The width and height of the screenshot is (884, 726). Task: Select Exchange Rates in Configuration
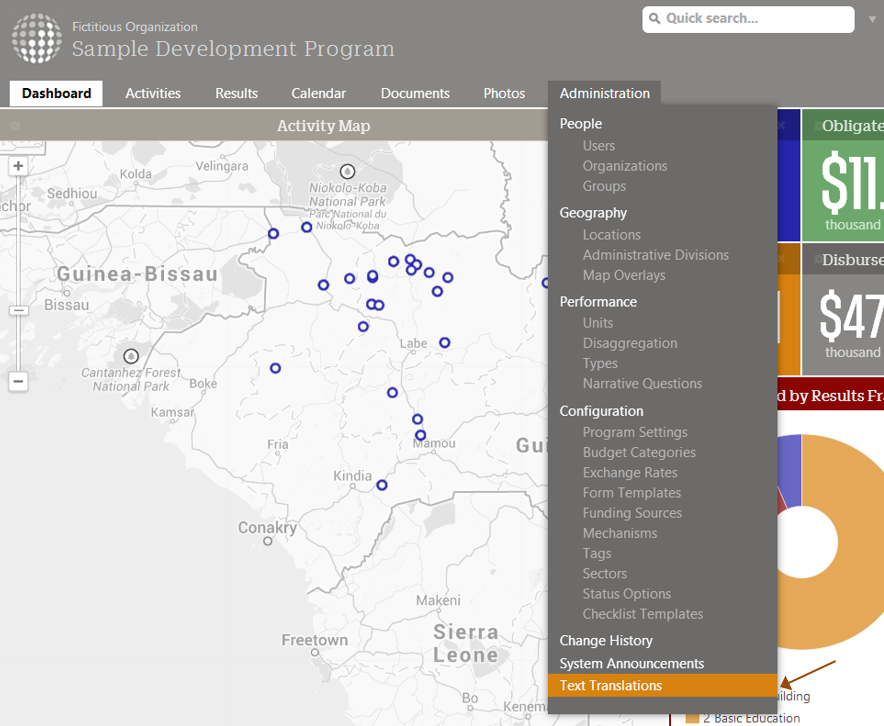pos(630,473)
